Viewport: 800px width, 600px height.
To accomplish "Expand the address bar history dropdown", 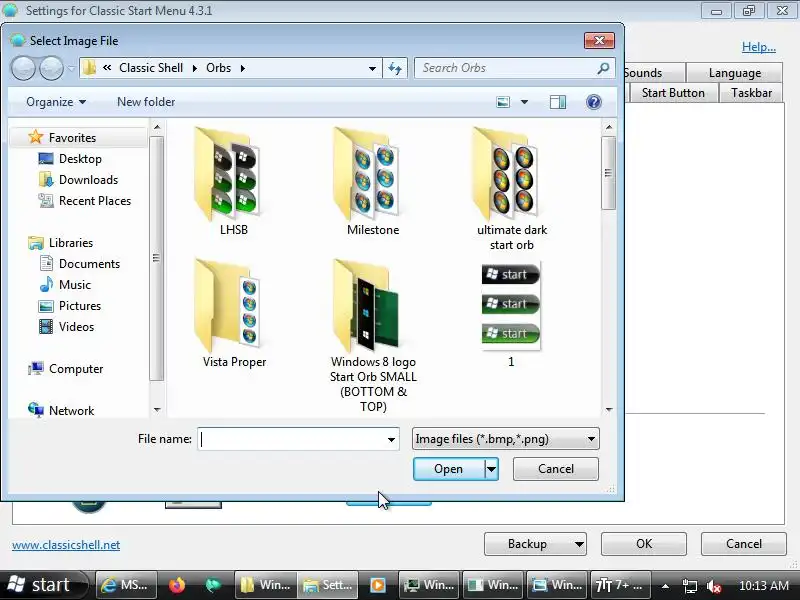I will coord(372,68).
